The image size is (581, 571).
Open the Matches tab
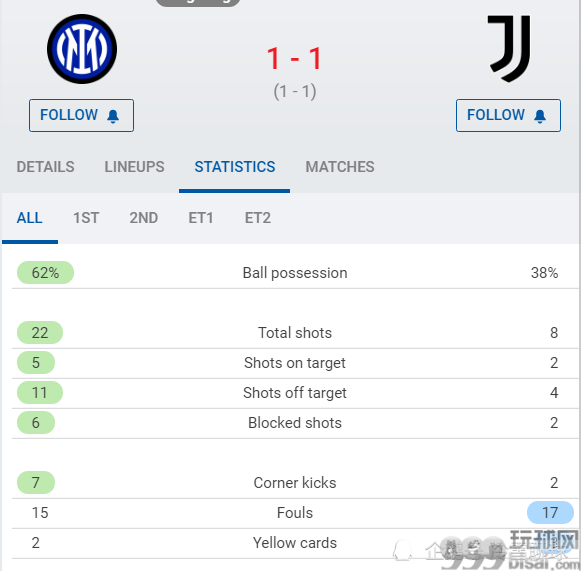pyautogui.click(x=340, y=167)
